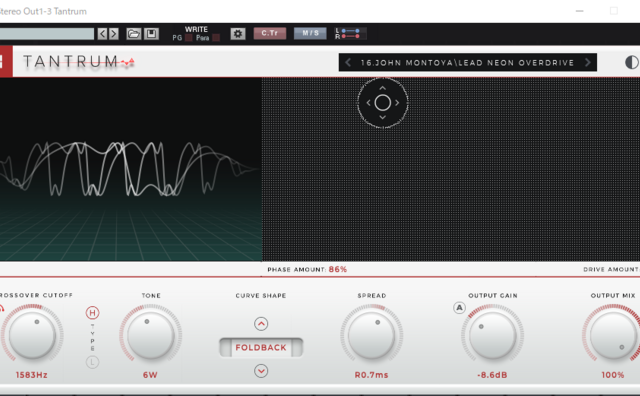Select next Tantrum preset arrow
The width and height of the screenshot is (640, 396).
[588, 62]
